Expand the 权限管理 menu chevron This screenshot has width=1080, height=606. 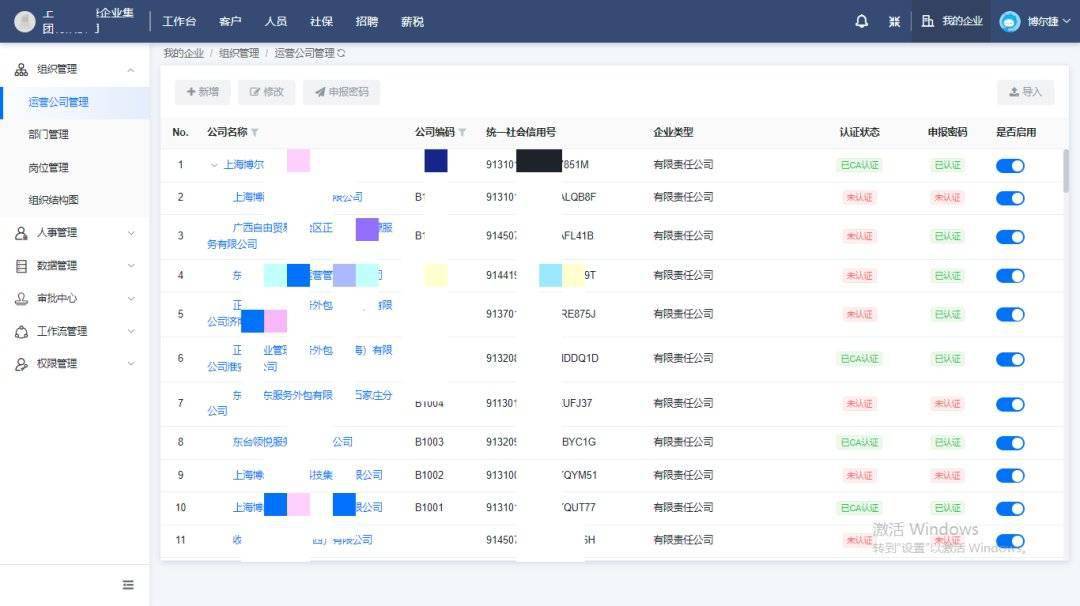pos(131,364)
